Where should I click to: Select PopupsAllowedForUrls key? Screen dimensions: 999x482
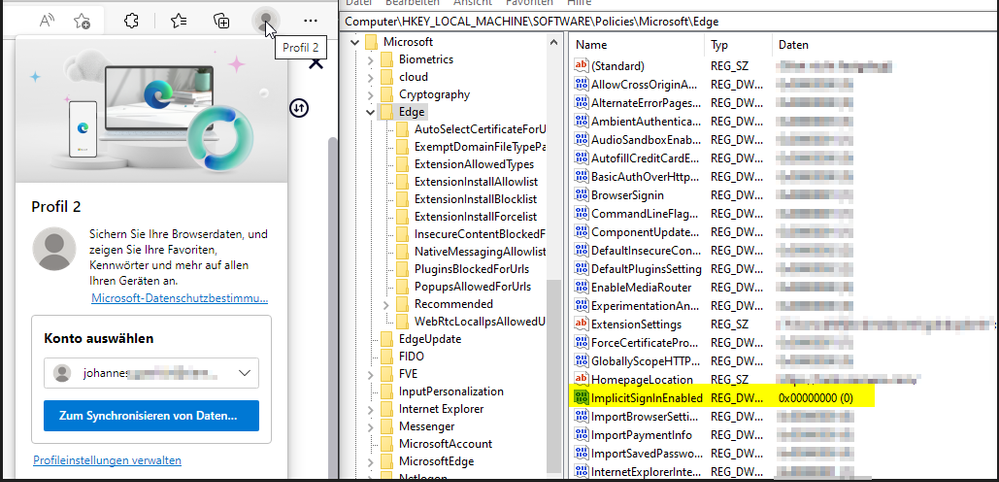click(472, 287)
